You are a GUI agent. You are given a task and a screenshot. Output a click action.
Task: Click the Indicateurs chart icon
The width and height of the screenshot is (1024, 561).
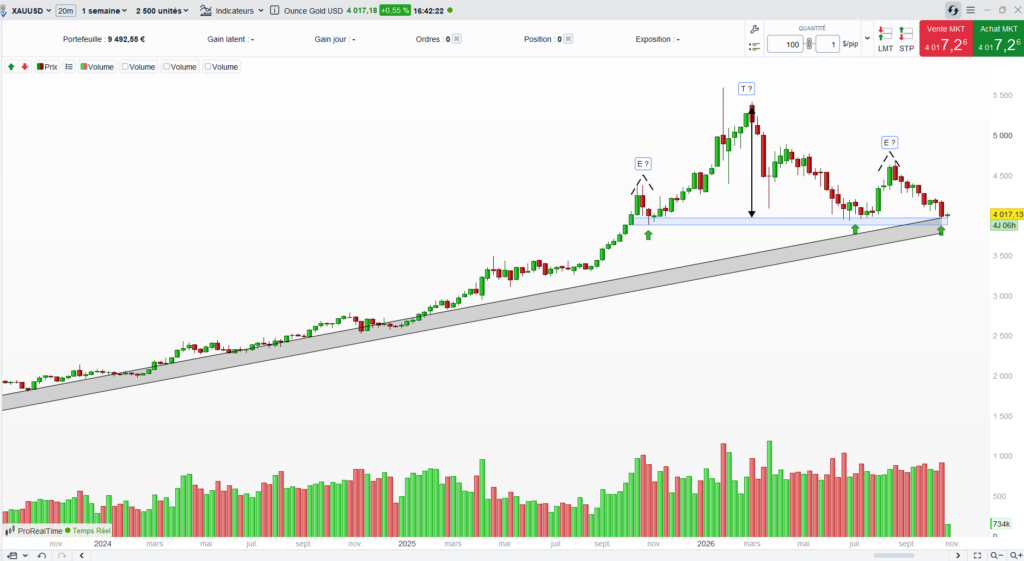pos(206,10)
